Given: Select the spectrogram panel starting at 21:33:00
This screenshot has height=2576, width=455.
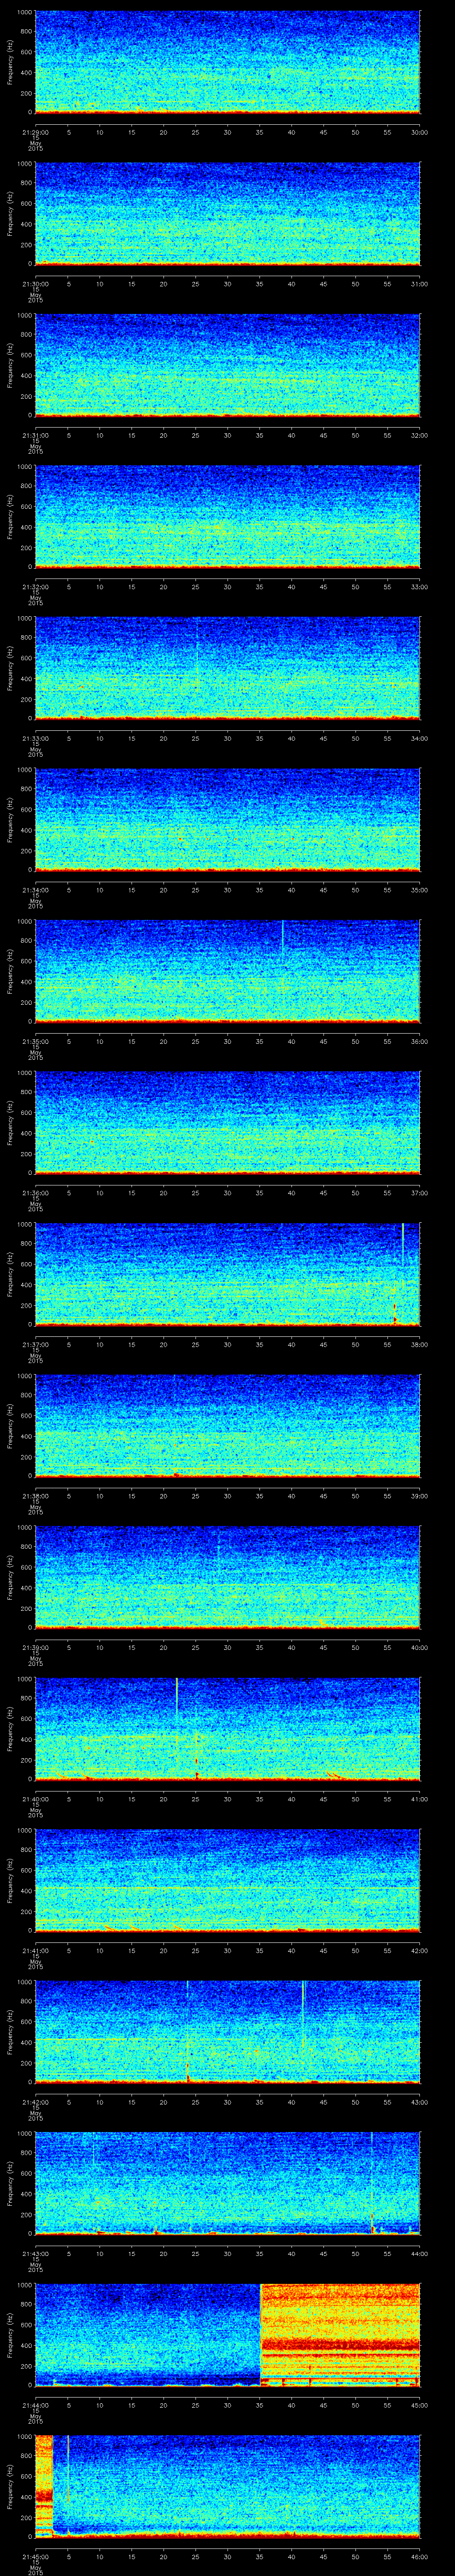Looking at the screenshot, I should pyautogui.click(x=227, y=668).
